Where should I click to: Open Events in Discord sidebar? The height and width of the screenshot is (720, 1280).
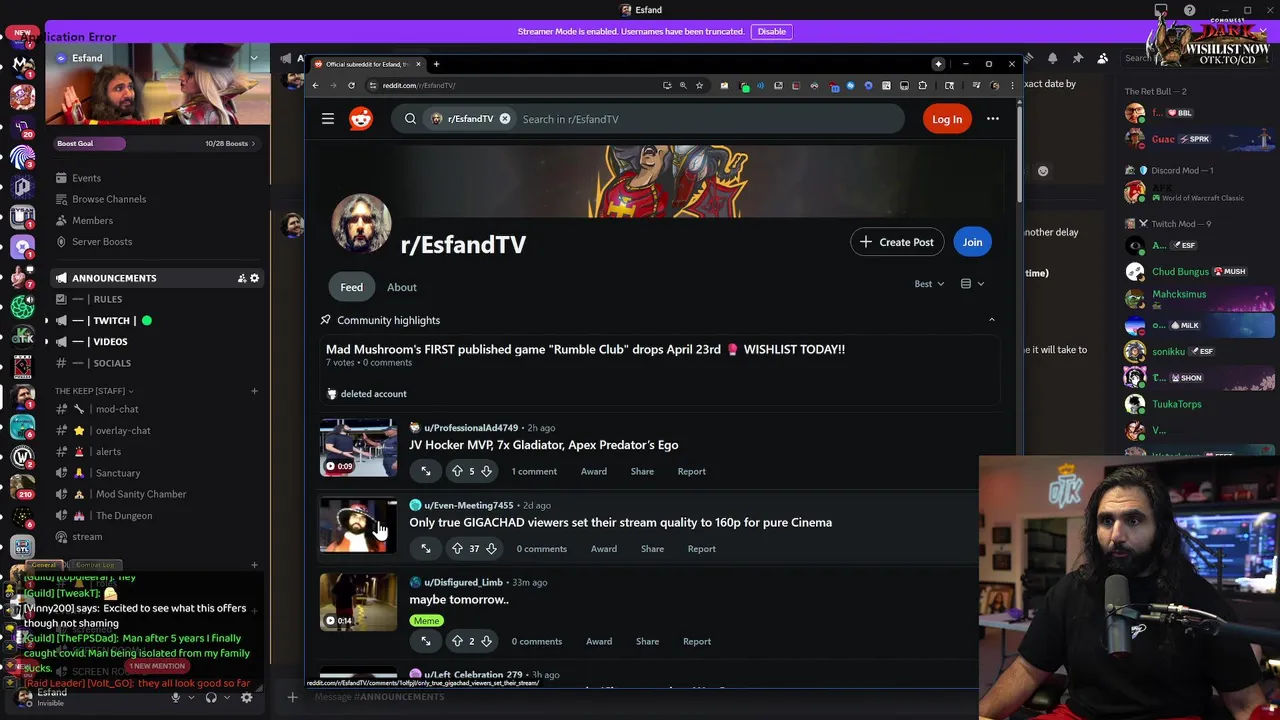coord(86,178)
